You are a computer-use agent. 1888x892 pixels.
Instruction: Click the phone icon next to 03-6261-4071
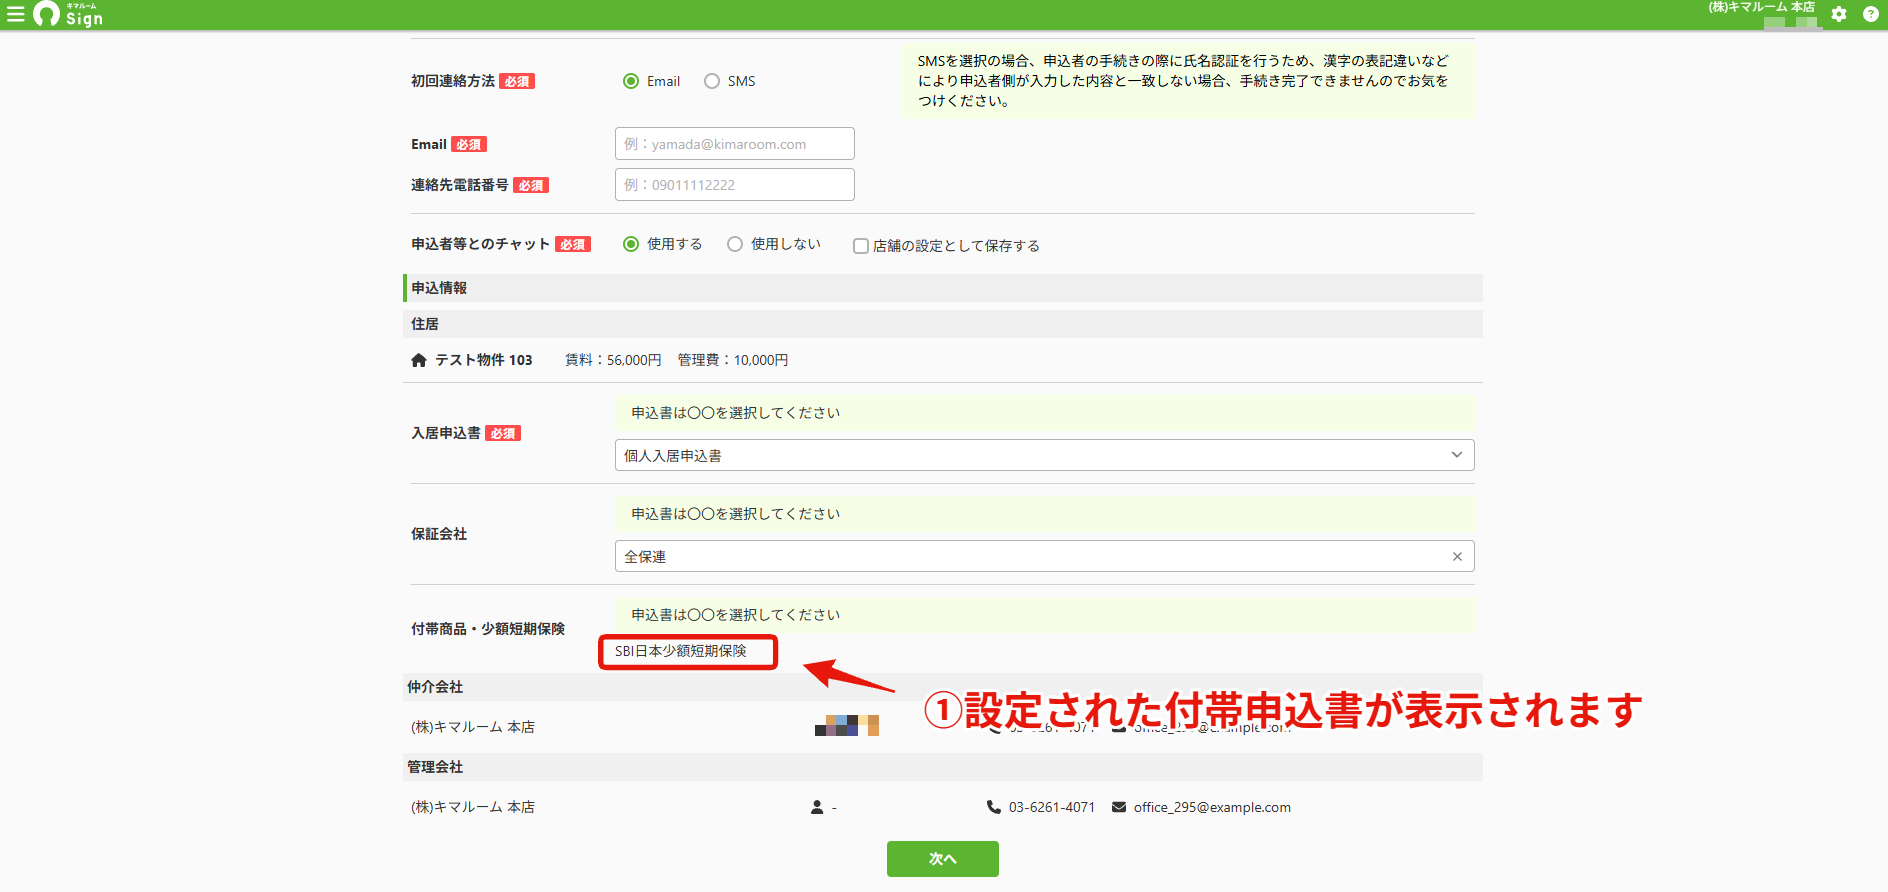point(993,807)
